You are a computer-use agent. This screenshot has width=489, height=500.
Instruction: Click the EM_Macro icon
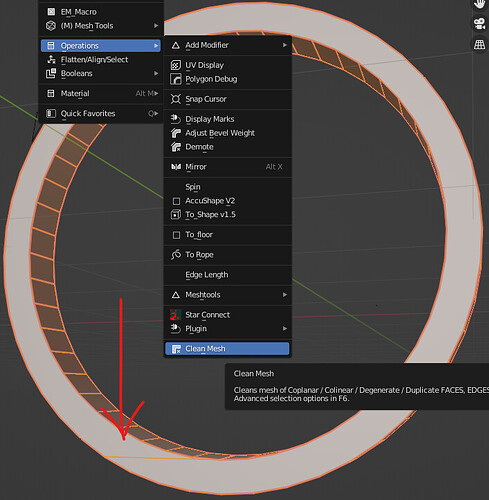click(51, 12)
